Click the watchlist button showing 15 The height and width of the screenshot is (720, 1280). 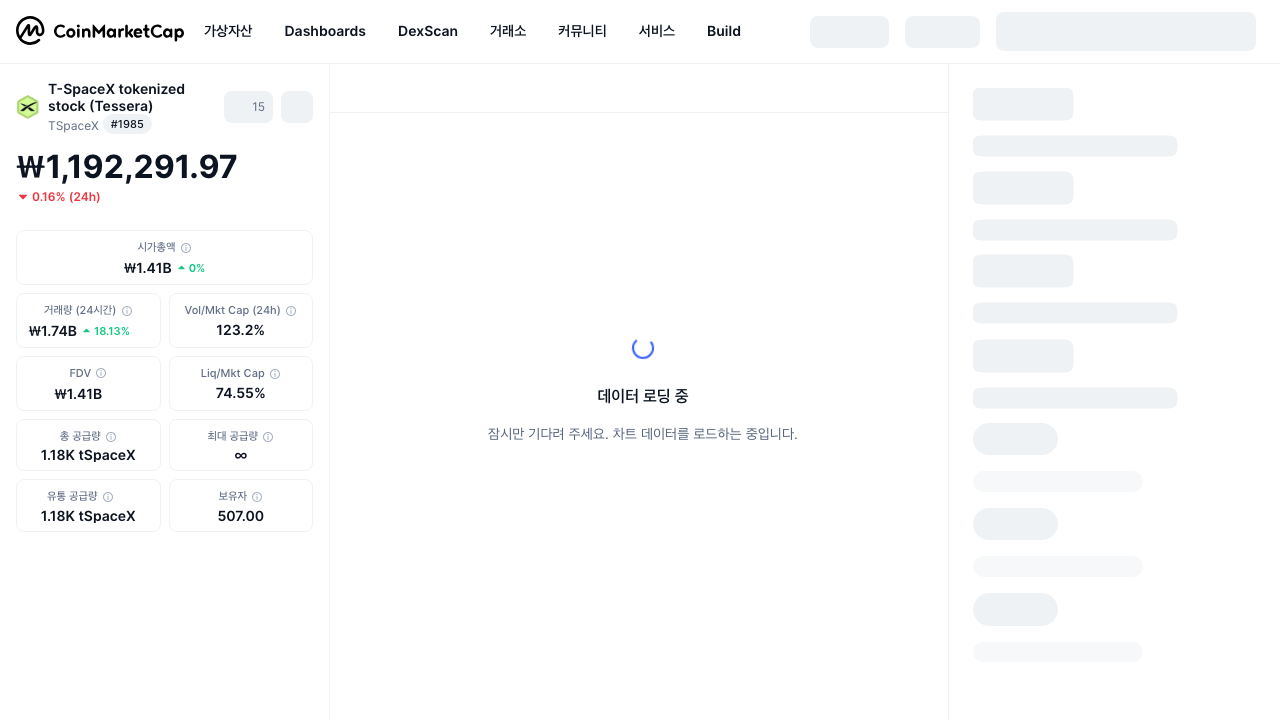pos(248,107)
